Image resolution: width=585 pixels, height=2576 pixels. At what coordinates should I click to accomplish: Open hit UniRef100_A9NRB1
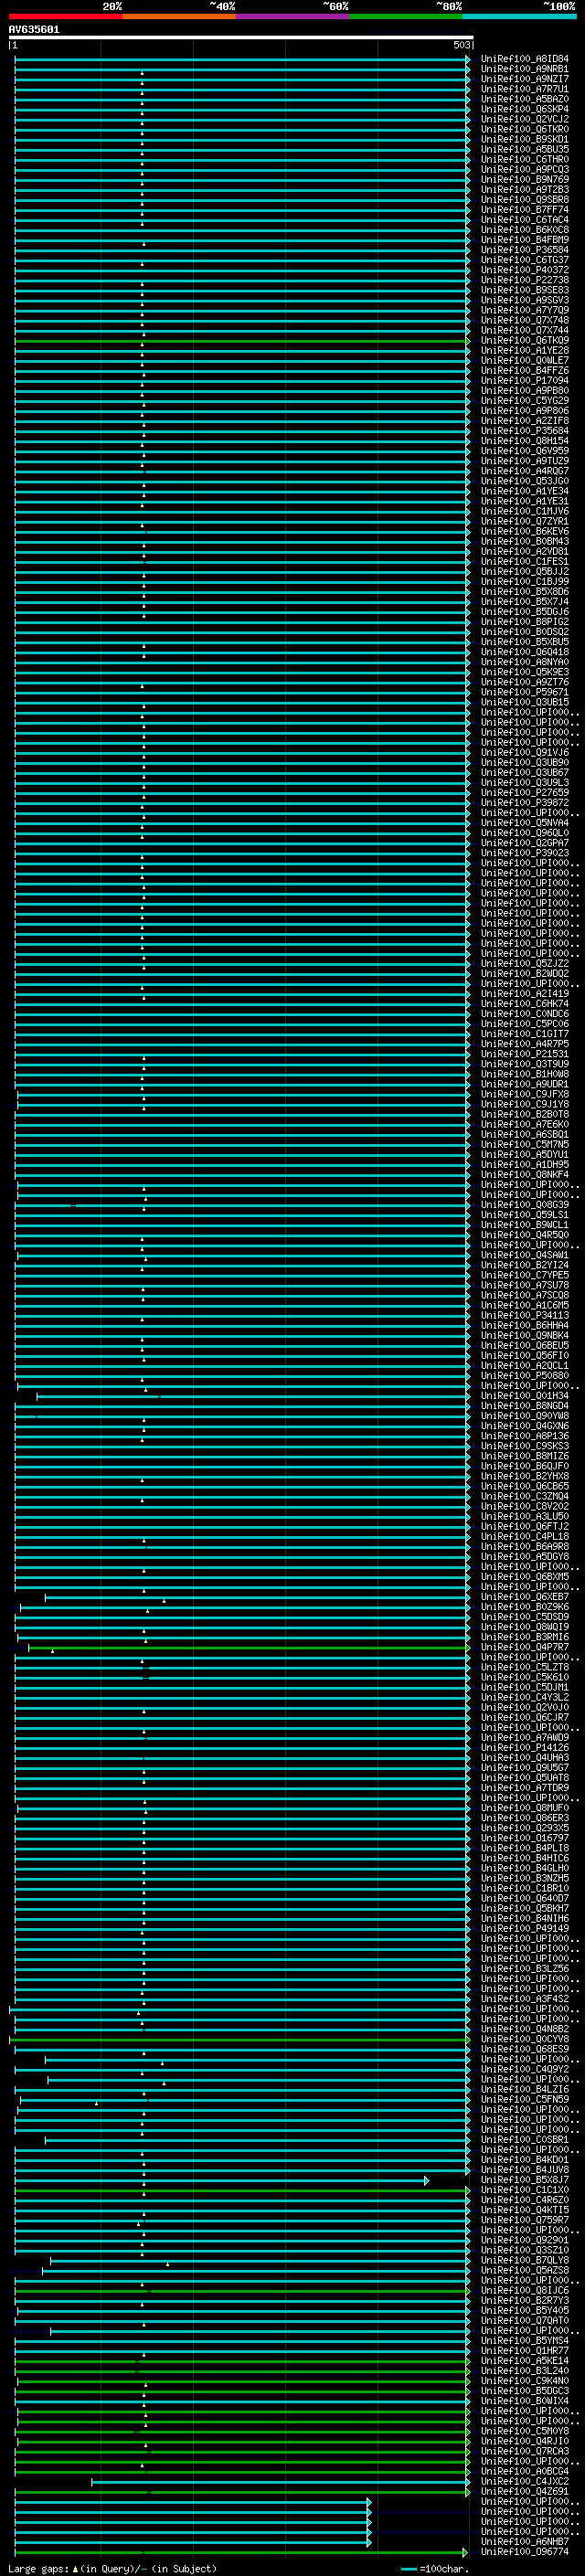[525, 69]
